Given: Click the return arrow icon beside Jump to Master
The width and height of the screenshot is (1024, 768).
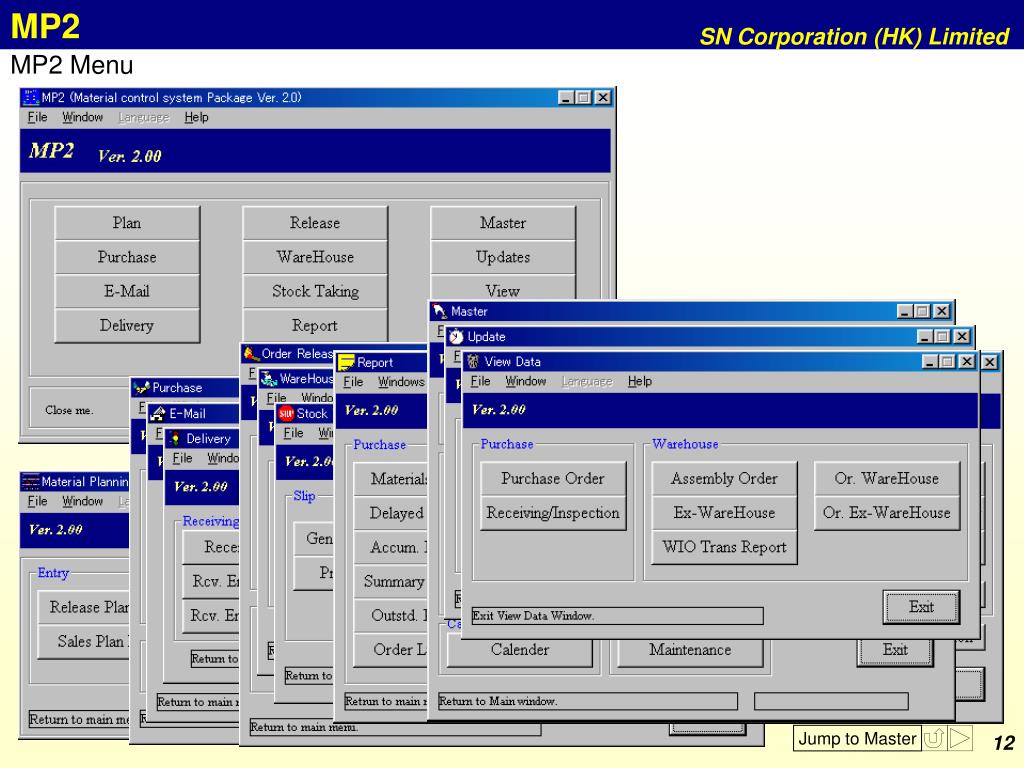Looking at the screenshot, I should [934, 738].
